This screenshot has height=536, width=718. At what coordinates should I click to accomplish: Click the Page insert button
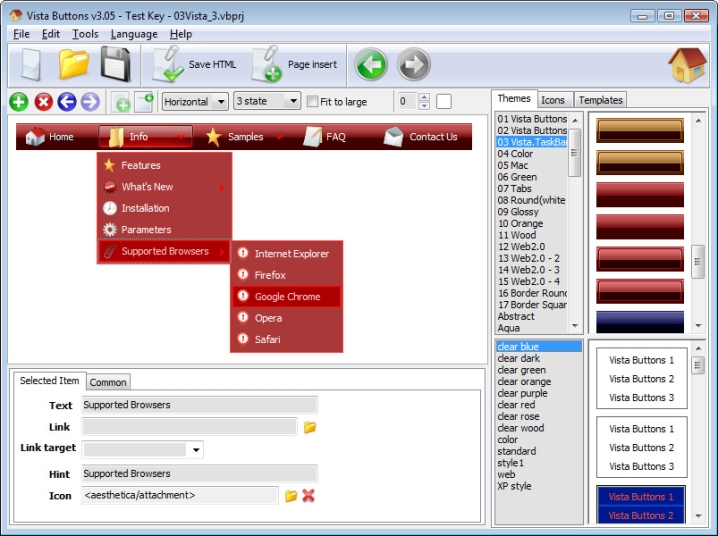coord(295,65)
